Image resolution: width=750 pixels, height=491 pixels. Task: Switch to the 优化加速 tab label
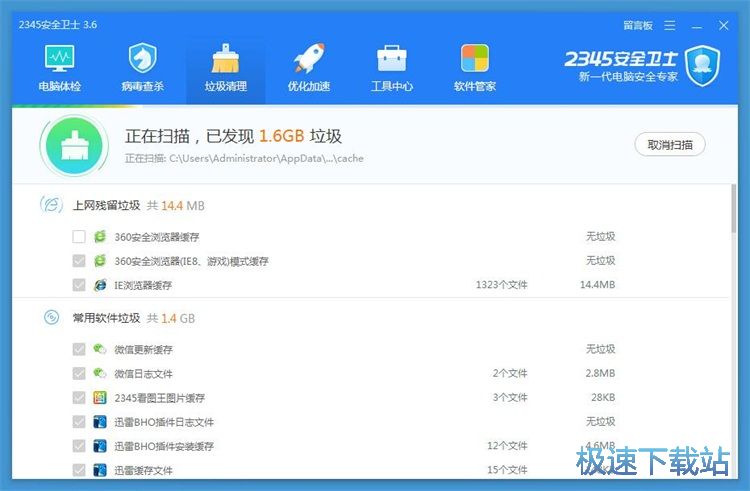(x=309, y=87)
